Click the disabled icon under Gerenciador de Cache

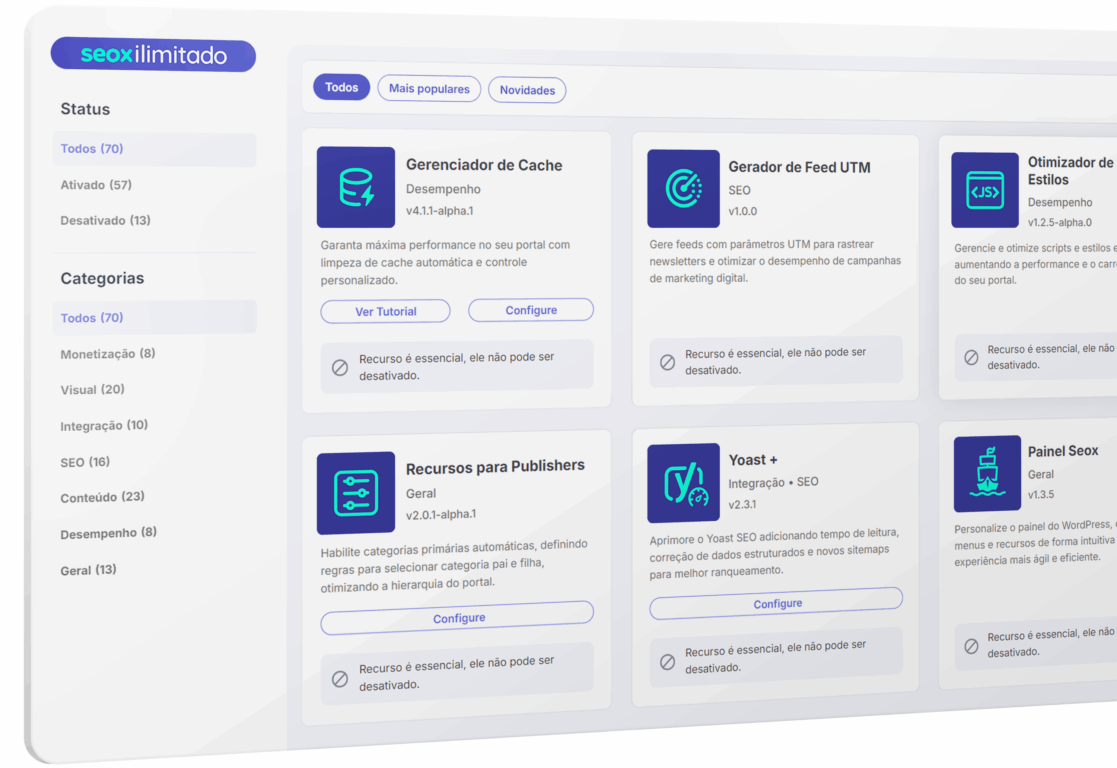tap(340, 367)
